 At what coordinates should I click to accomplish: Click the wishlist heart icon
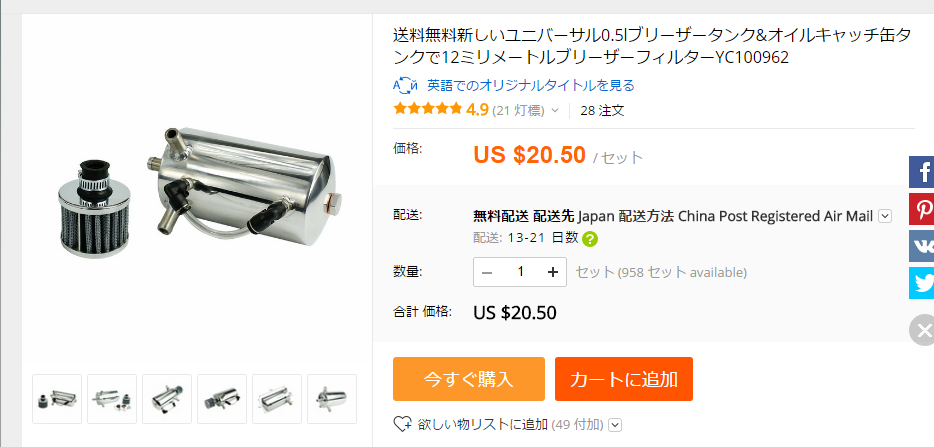402,424
